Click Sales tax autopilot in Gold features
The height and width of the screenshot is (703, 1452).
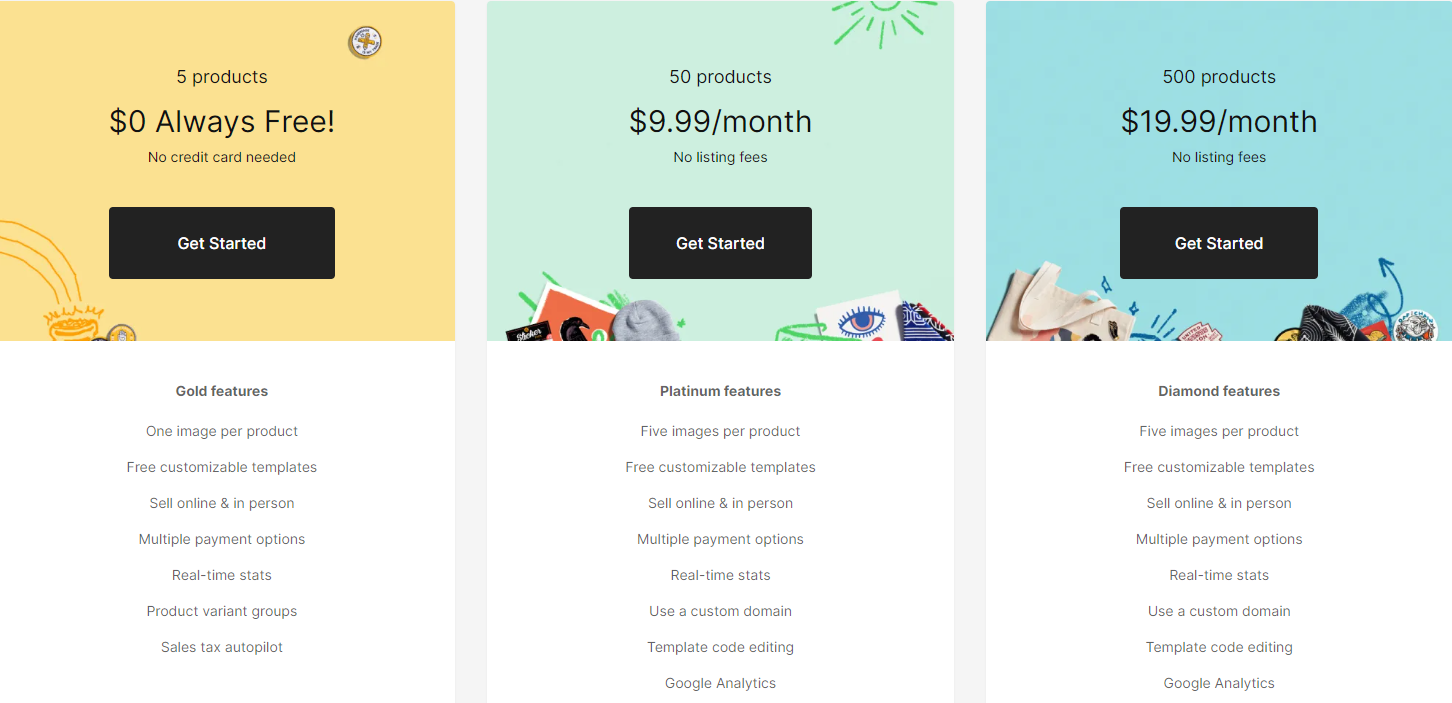tap(222, 647)
